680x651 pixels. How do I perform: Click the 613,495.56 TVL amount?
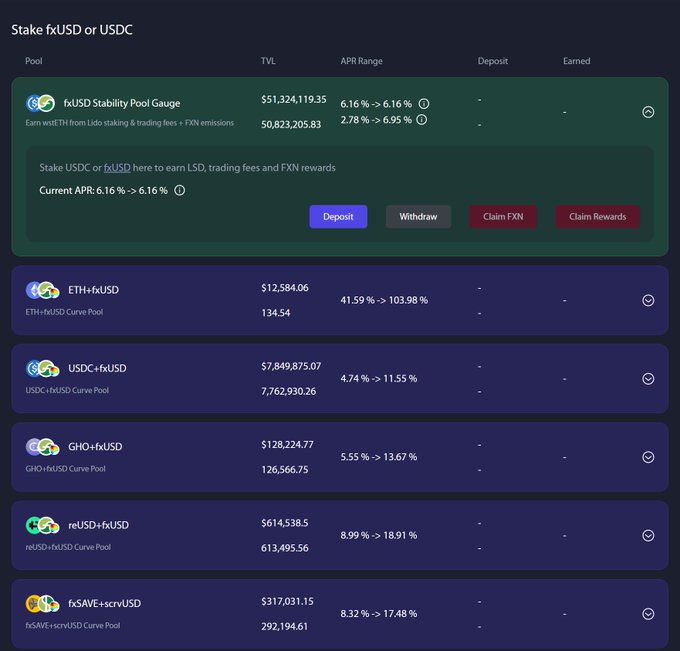(284, 548)
